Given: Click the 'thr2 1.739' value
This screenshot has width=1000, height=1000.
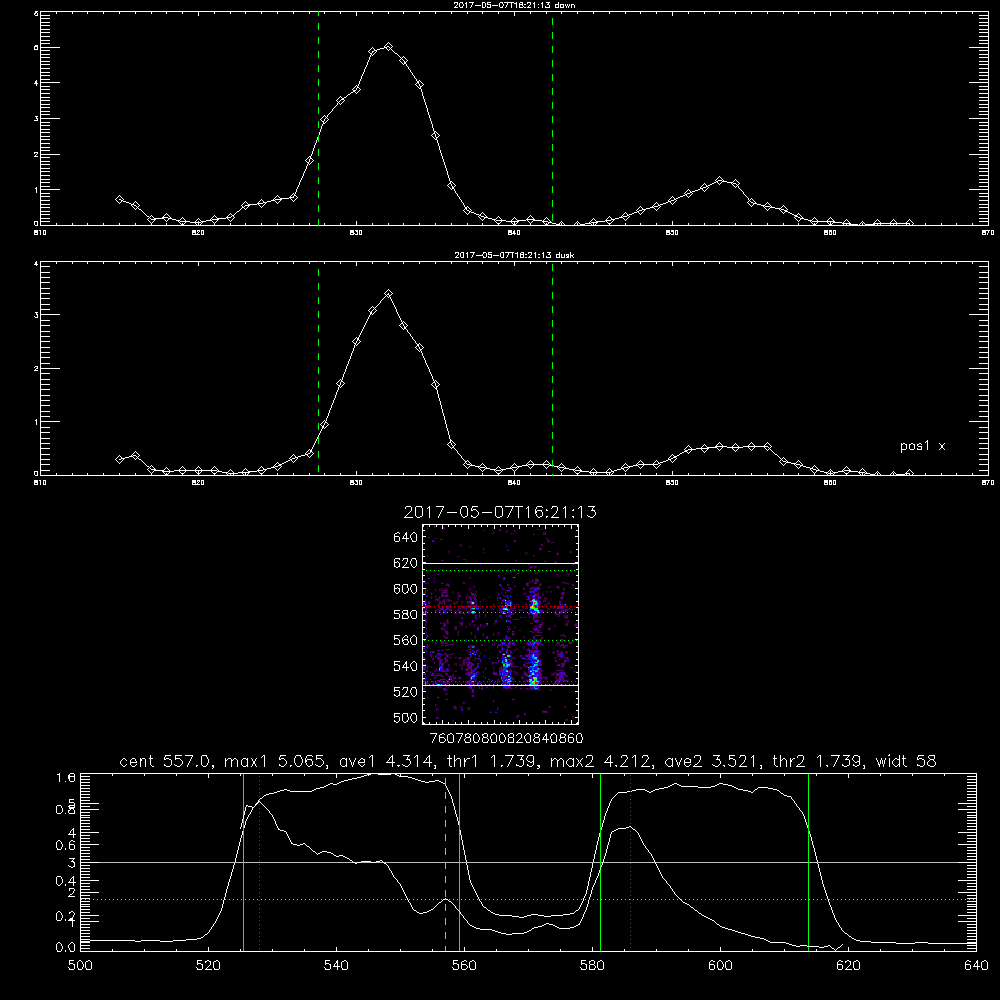Looking at the screenshot, I should pos(819,761).
